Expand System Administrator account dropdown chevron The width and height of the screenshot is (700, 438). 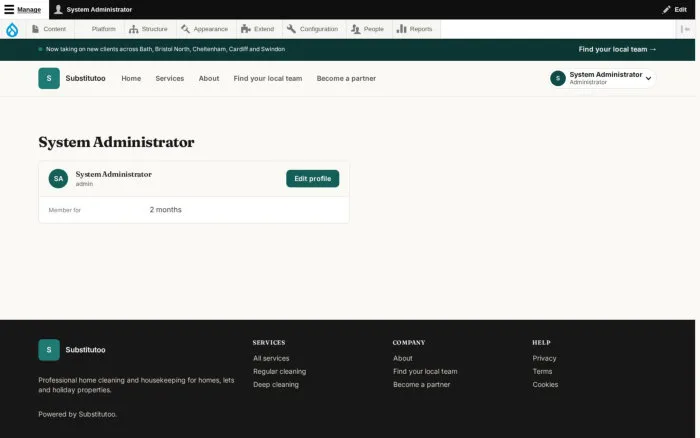[648, 79]
